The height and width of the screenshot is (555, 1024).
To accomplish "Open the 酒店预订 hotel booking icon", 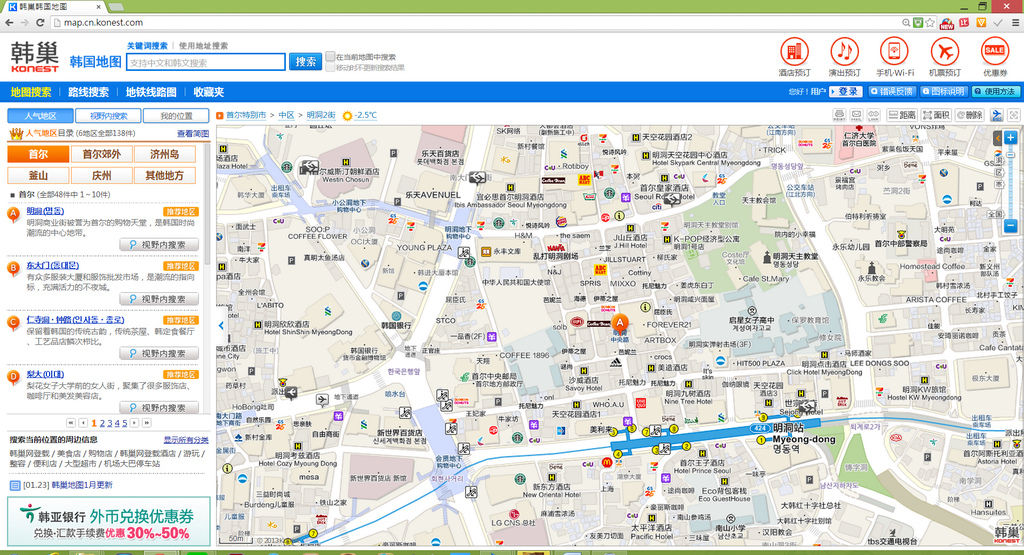I will coord(794,52).
